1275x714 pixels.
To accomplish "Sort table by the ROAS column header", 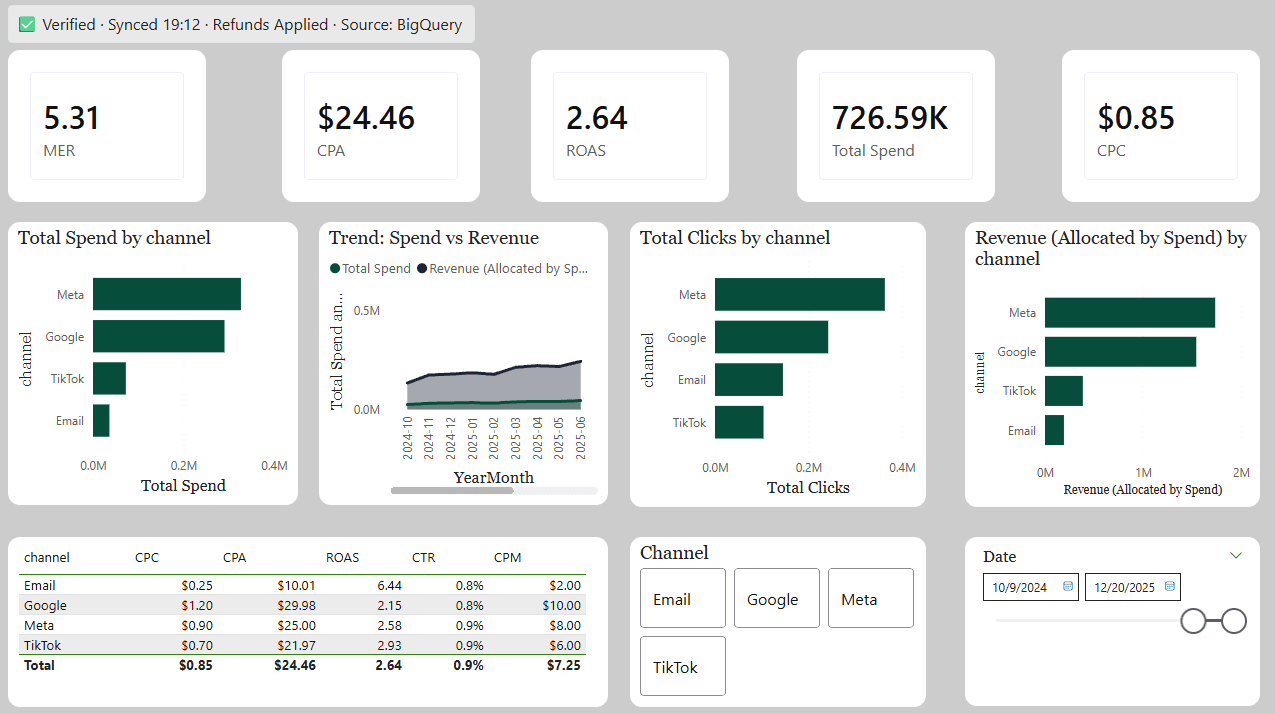I will (342, 558).
